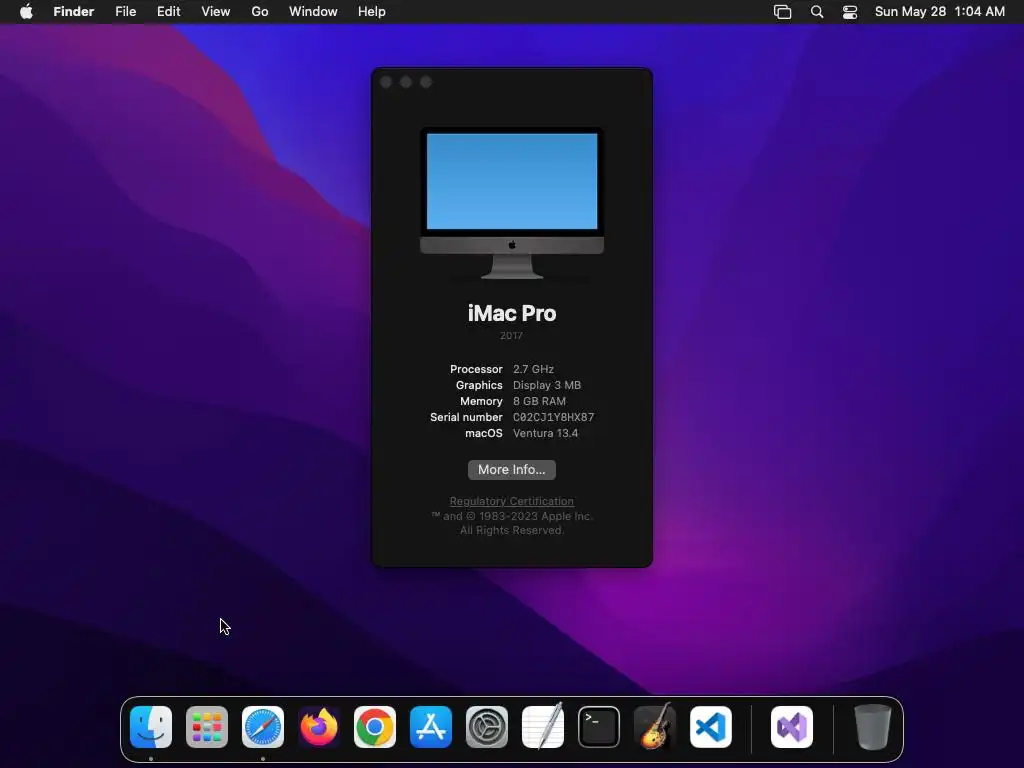Open Launchpad in the Dock
Screen dimensions: 1024x768
207,727
